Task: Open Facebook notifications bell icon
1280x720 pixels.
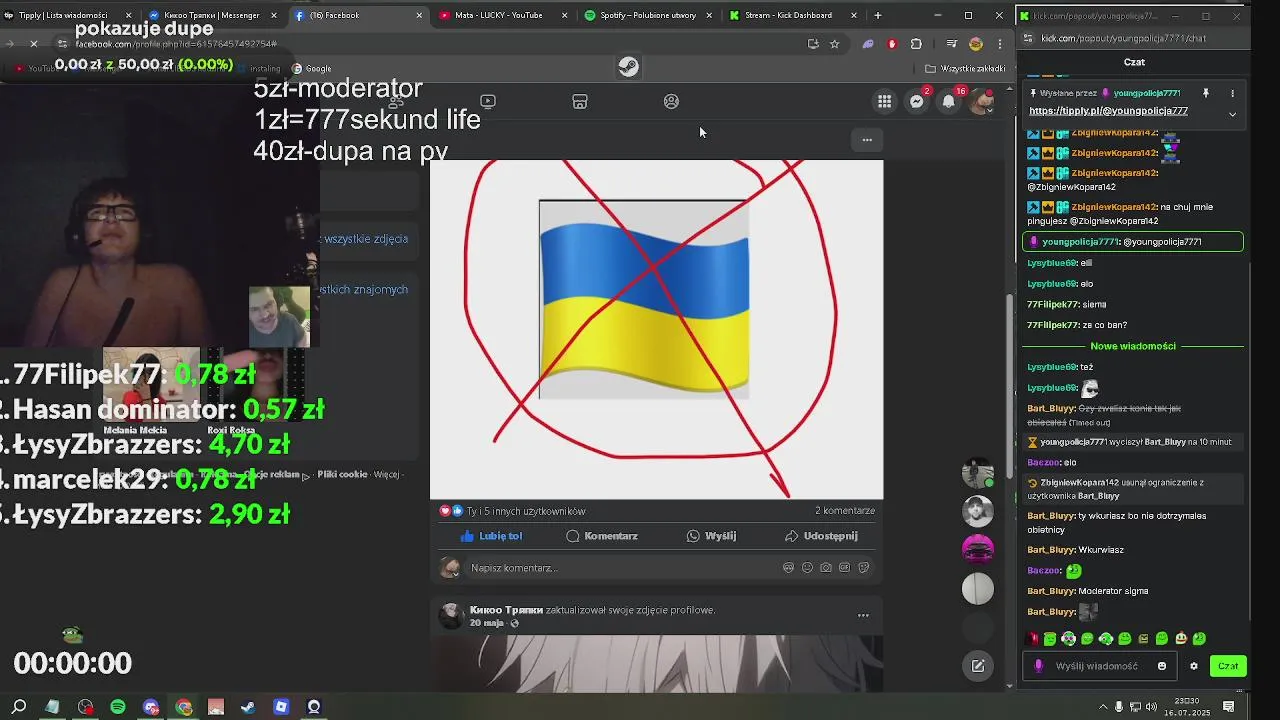Action: tap(949, 101)
